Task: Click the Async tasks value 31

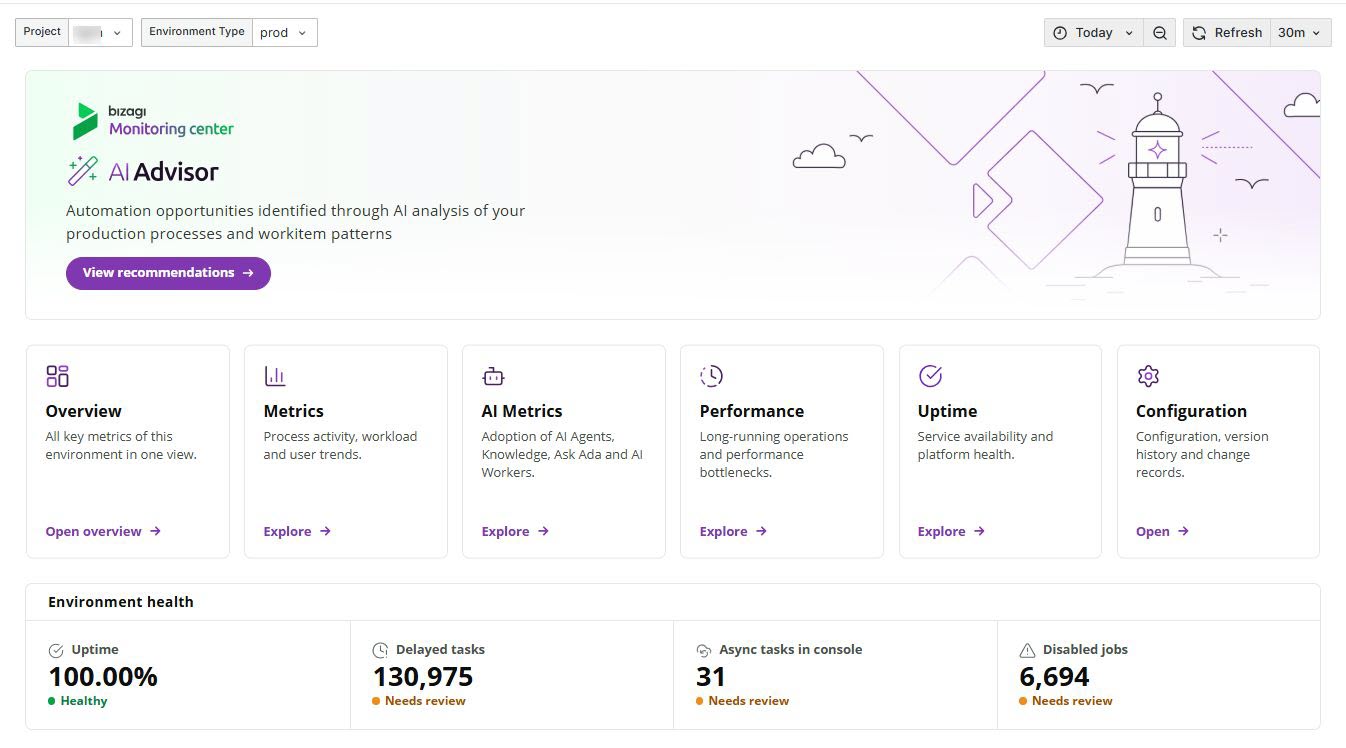Action: (x=711, y=677)
